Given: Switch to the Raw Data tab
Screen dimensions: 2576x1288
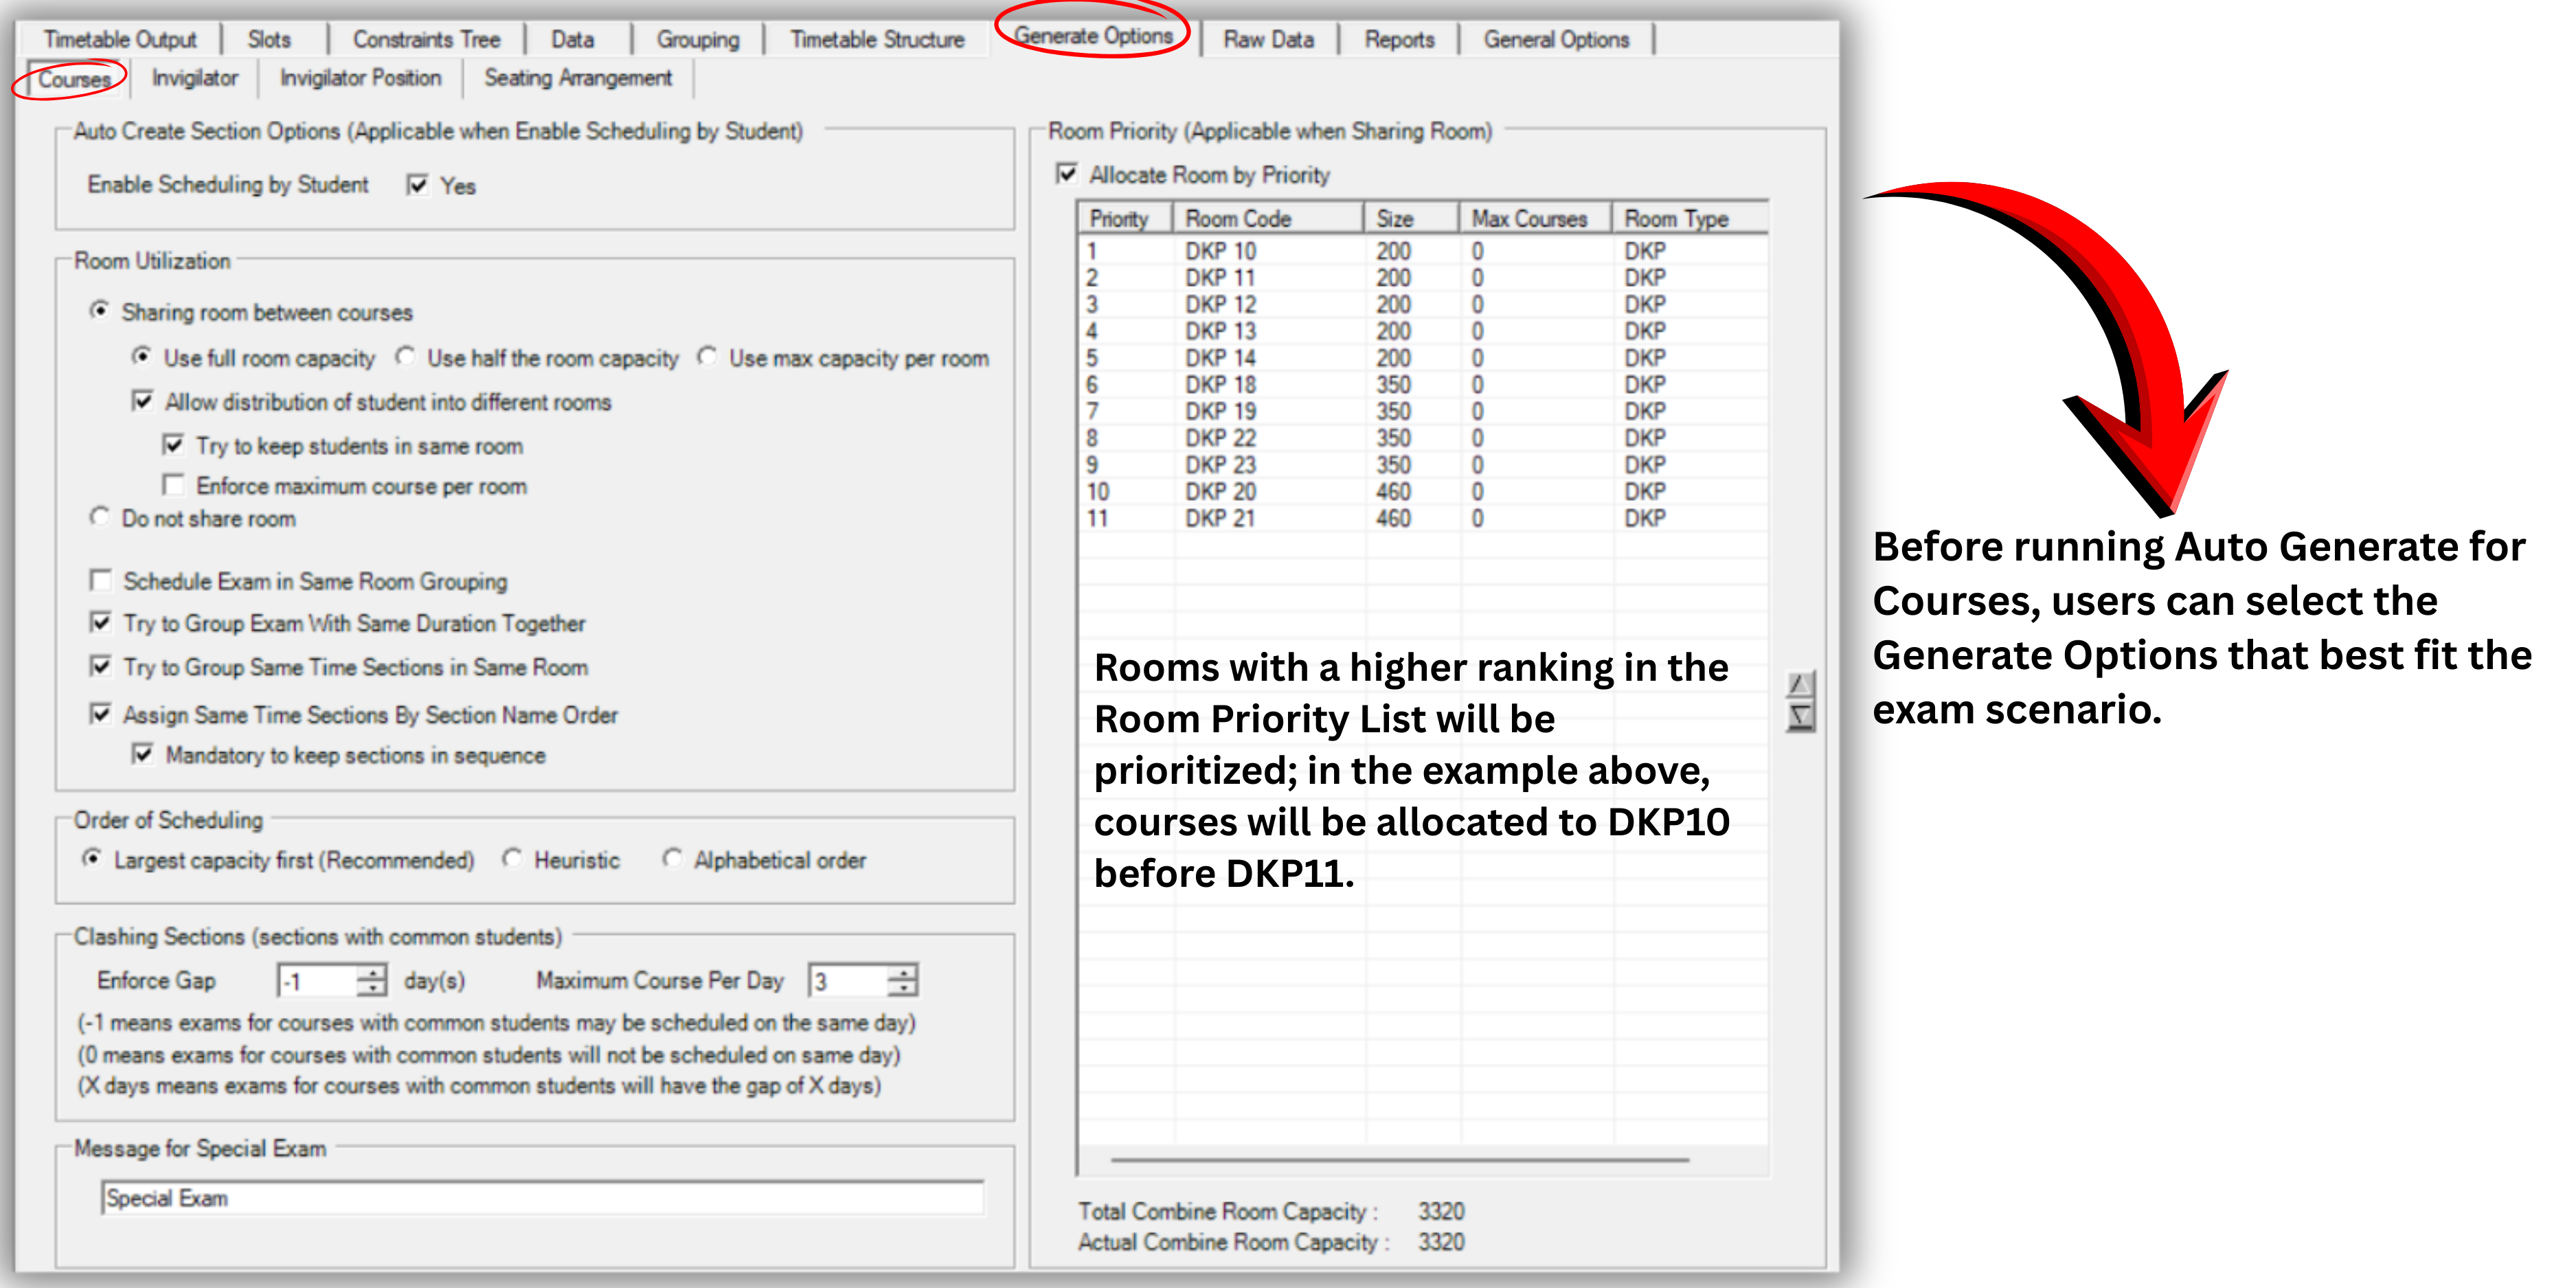Looking at the screenshot, I should [1268, 39].
